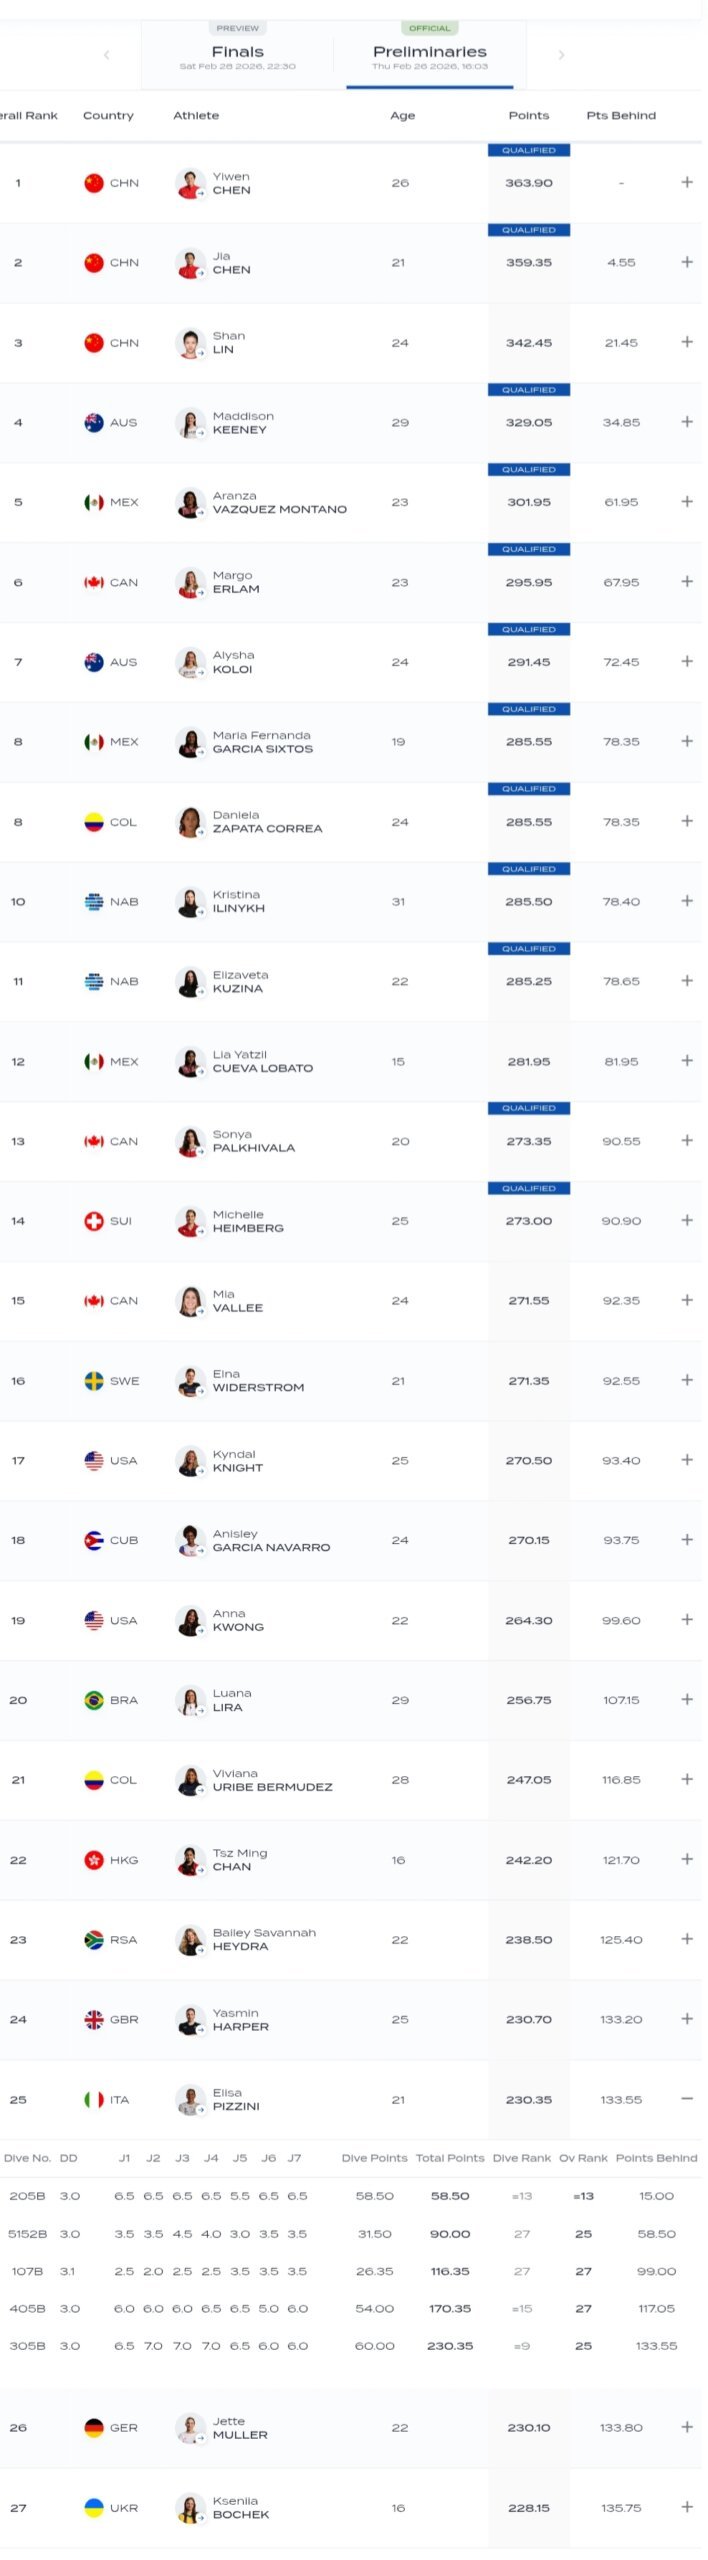Viewport: 708px width, 2560px height.
Task: Click the Hong Kong flag for Tsz Ming CHAN
Action: (94, 1860)
